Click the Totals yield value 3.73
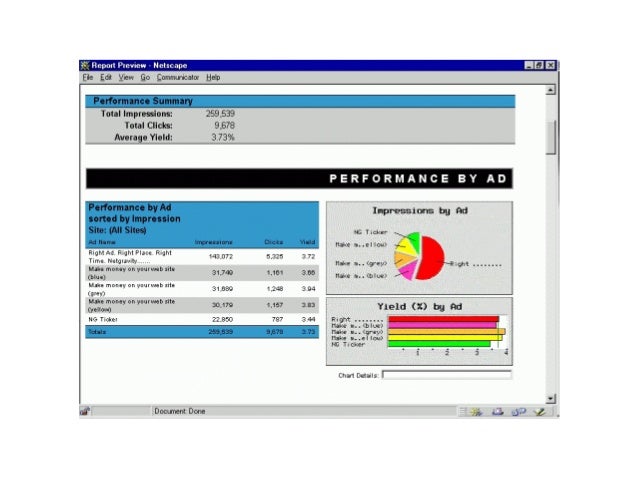This screenshot has height=479, width=638. point(308,332)
